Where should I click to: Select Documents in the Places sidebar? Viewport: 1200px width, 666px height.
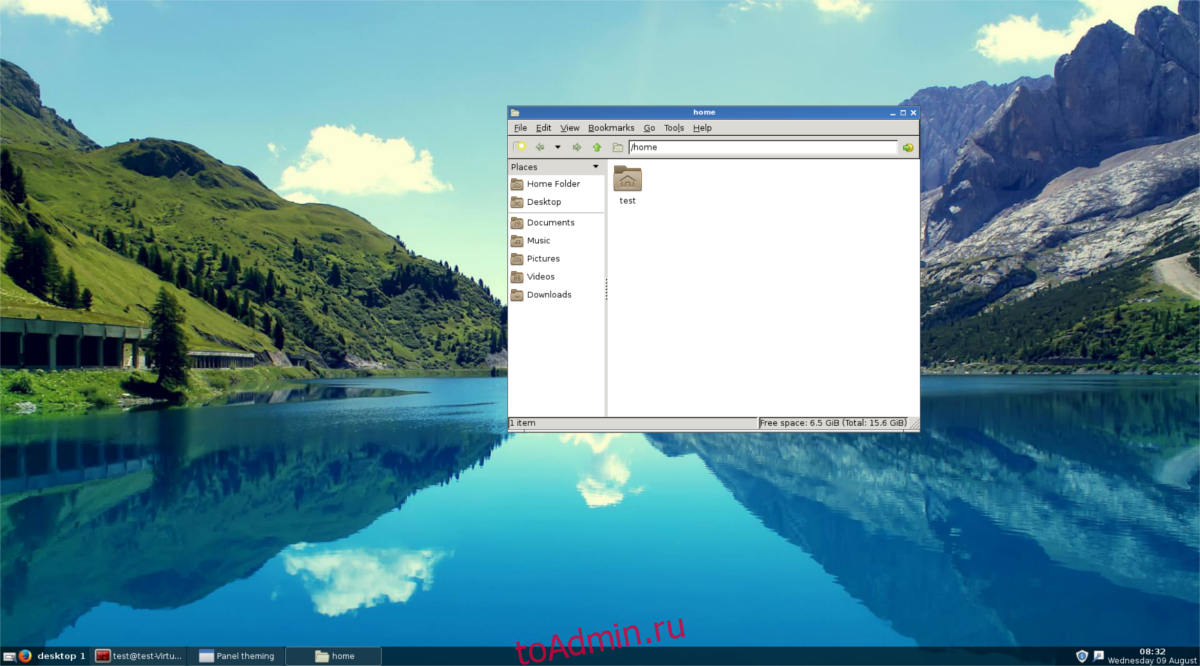tap(550, 223)
